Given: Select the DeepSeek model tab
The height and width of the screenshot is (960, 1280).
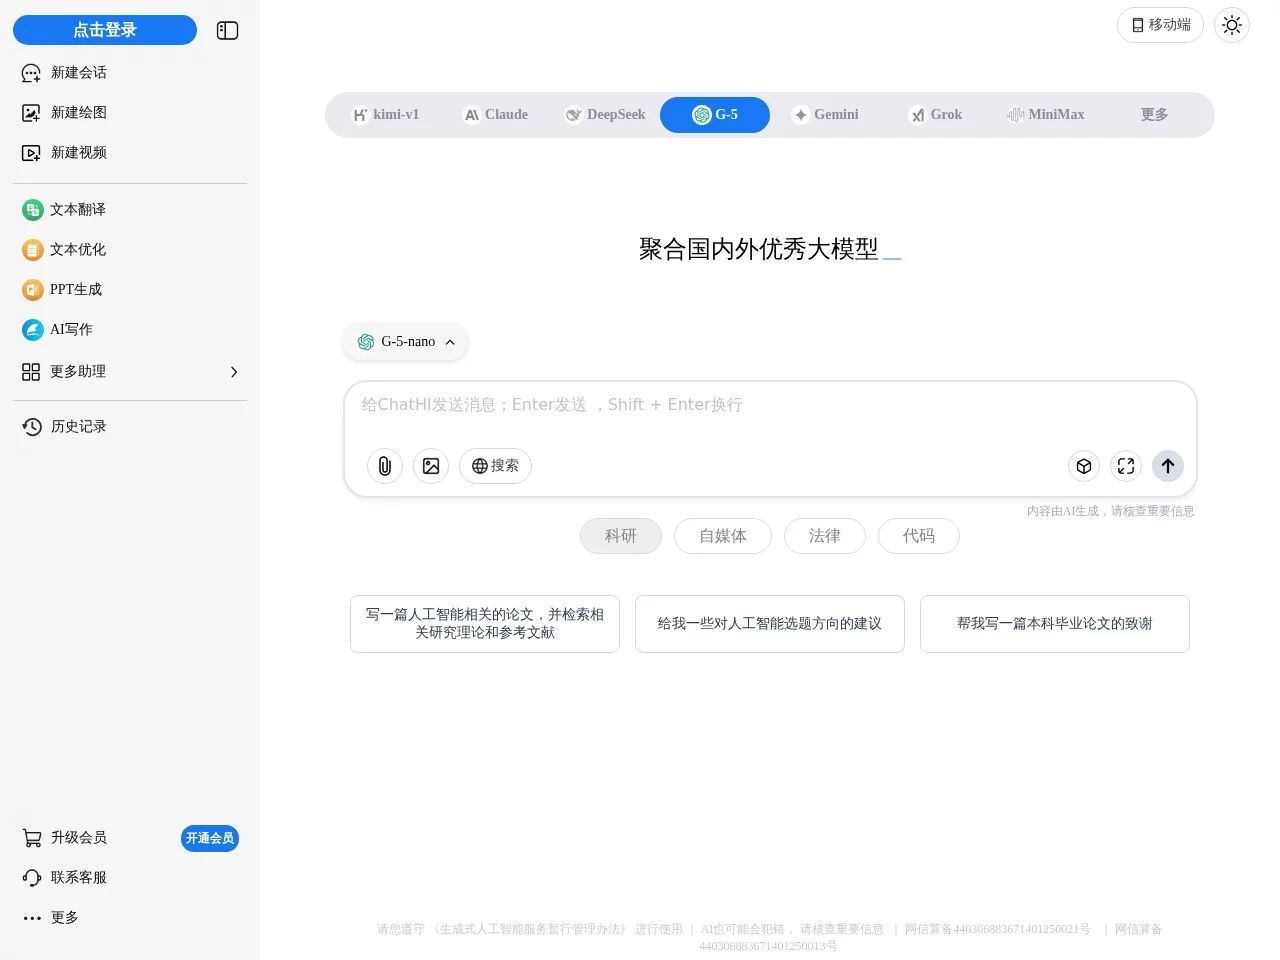Looking at the screenshot, I should tap(605, 115).
